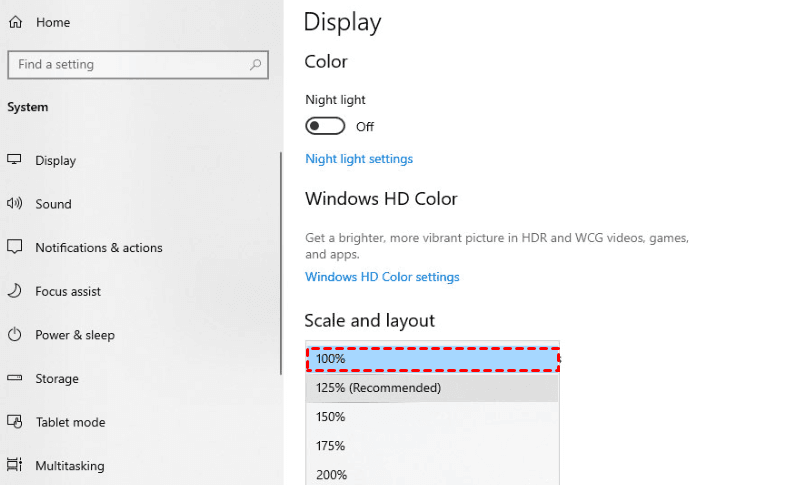Click the Power & sleep icon

(x=15, y=335)
